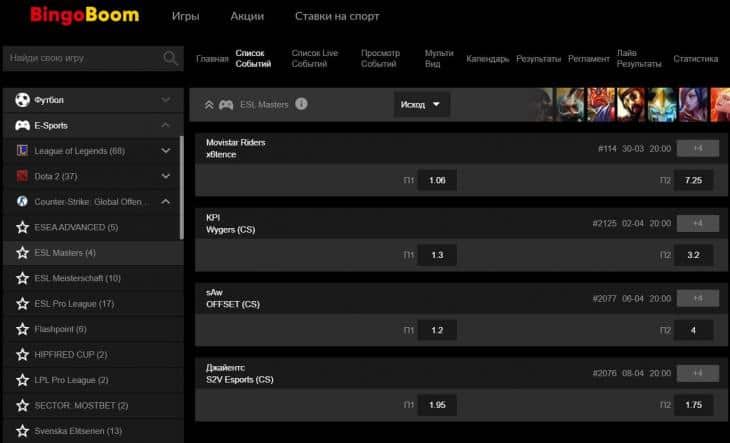The height and width of the screenshot is (443, 730).
Task: Mark ESEA ADVANCED star as favorite
Action: pyautogui.click(x=22, y=227)
